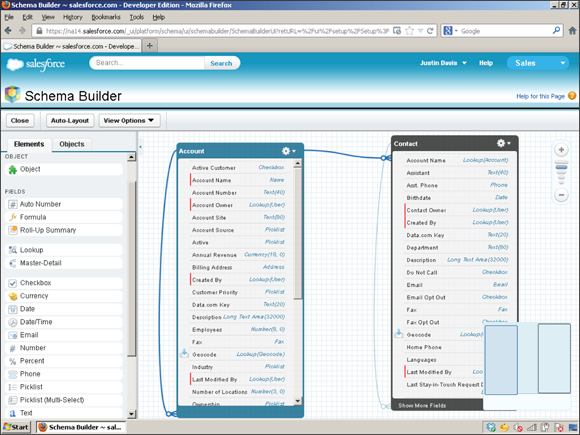Click the Search button
The height and width of the screenshot is (435, 580).
[221, 63]
